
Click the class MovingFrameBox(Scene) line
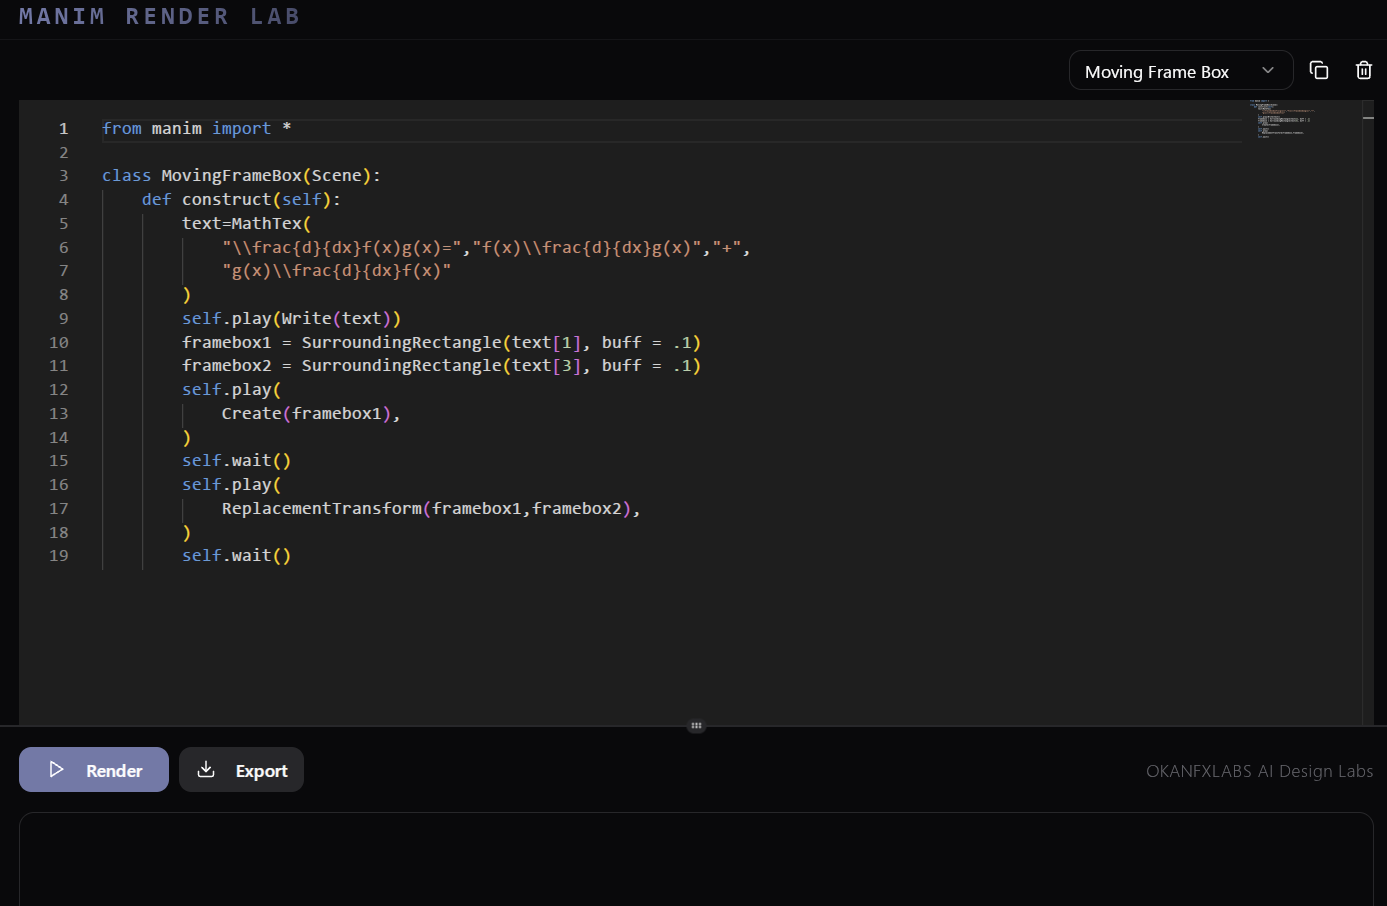[x=241, y=176]
